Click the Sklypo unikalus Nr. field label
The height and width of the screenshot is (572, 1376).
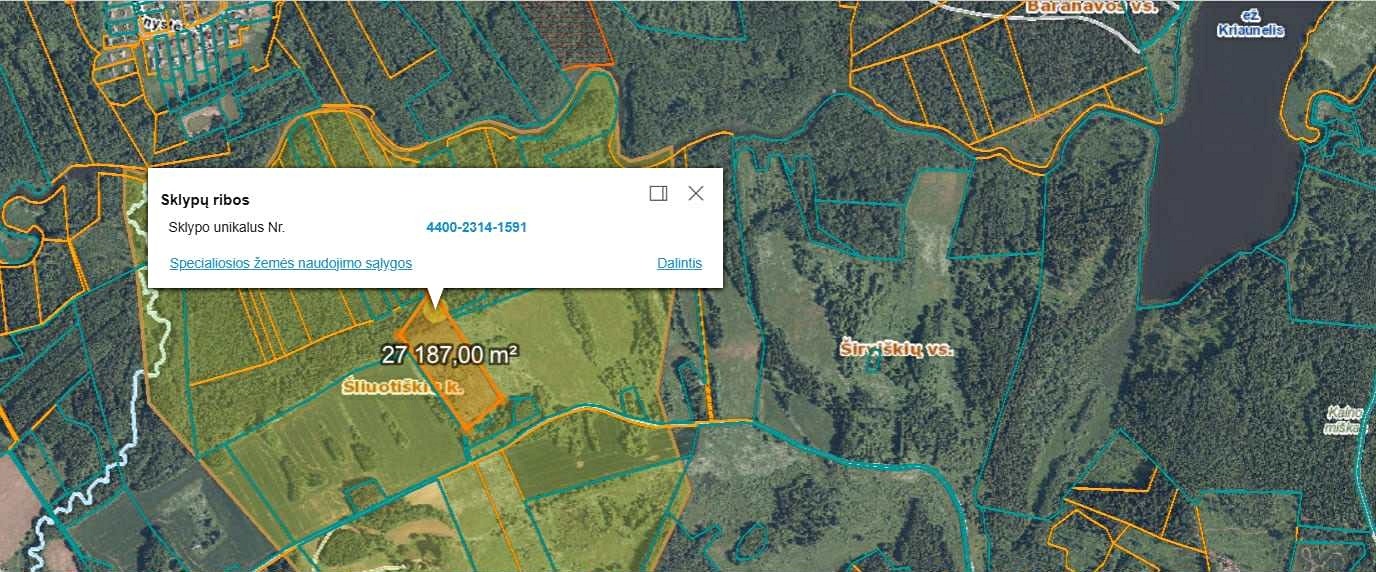(227, 227)
